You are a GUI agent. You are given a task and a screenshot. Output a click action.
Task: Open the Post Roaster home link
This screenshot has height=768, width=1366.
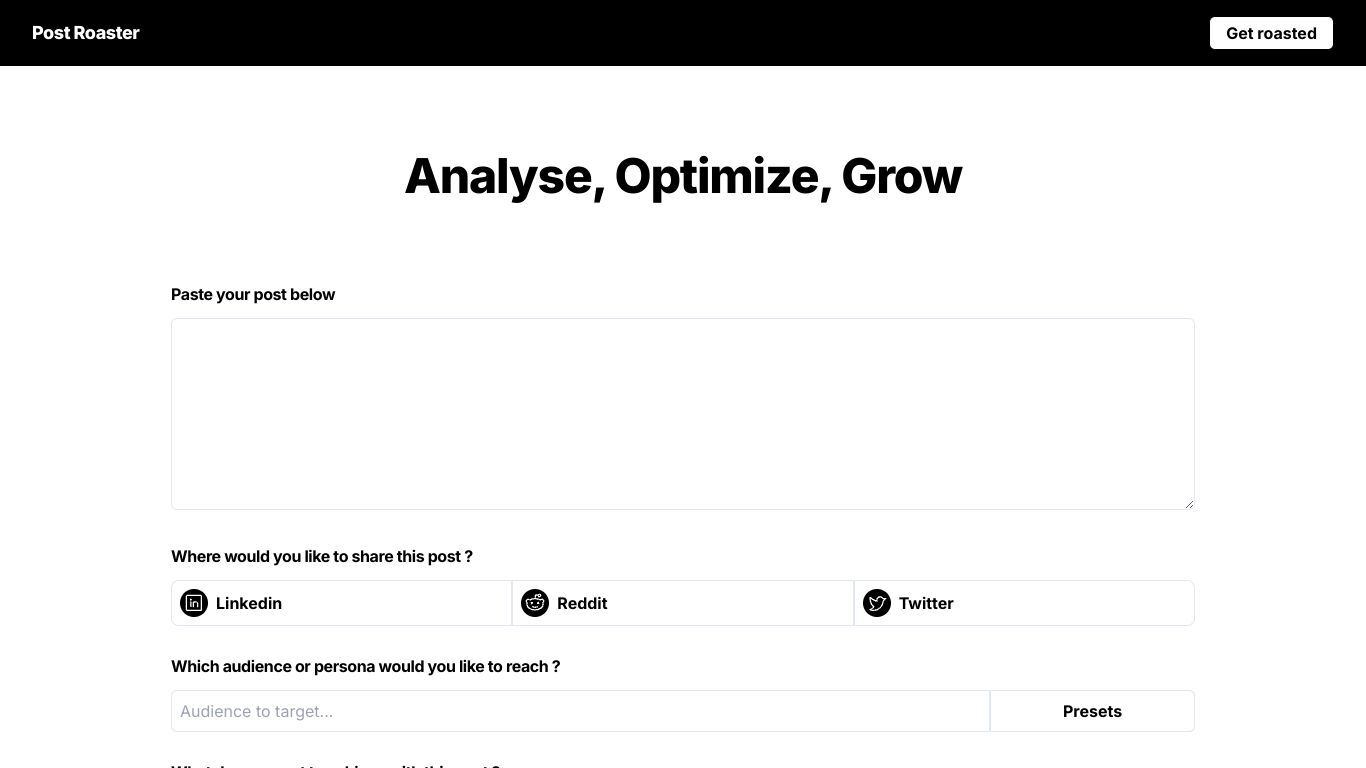pos(86,33)
